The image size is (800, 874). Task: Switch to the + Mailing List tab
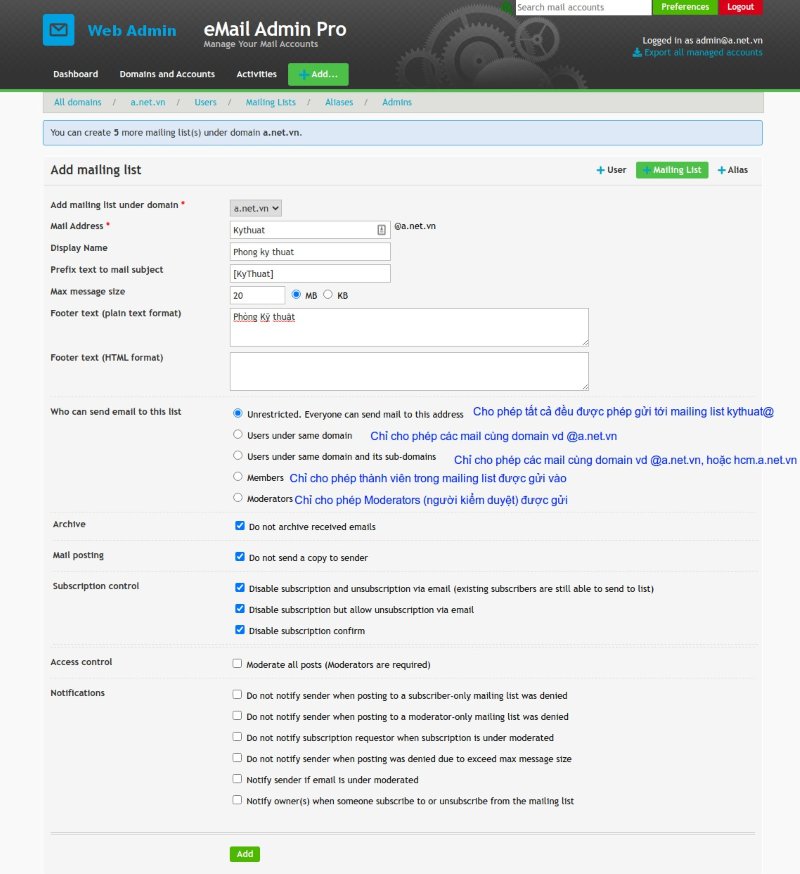(x=672, y=170)
